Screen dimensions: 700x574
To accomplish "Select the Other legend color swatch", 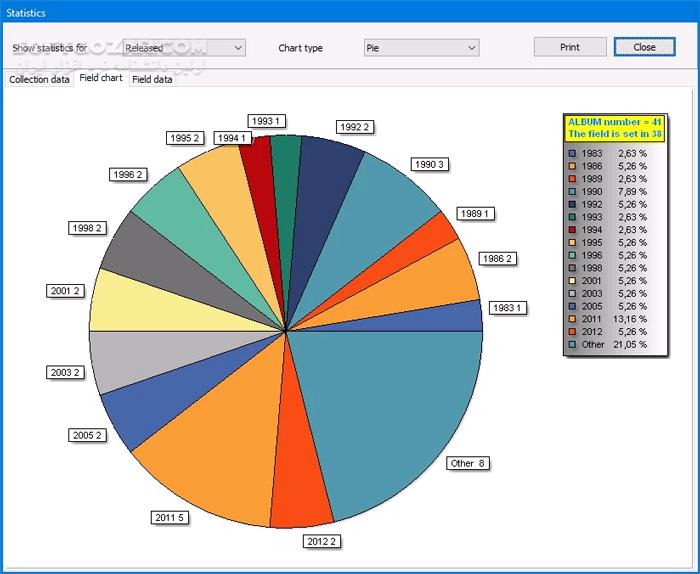I will click(572, 344).
